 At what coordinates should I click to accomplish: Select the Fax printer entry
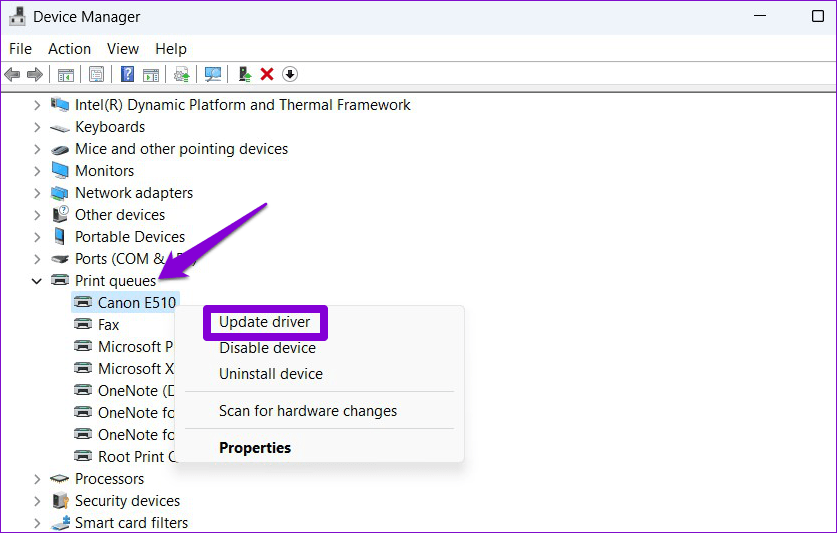tap(108, 325)
